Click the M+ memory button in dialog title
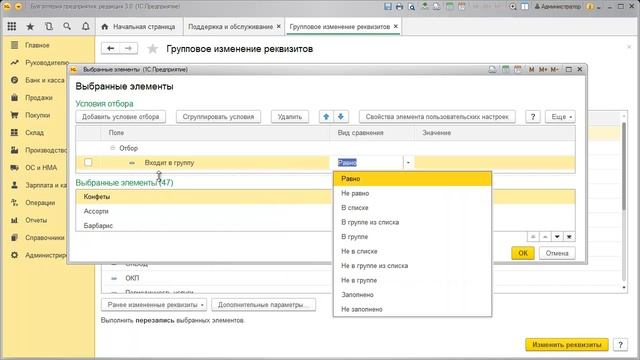 pyautogui.click(x=543, y=69)
